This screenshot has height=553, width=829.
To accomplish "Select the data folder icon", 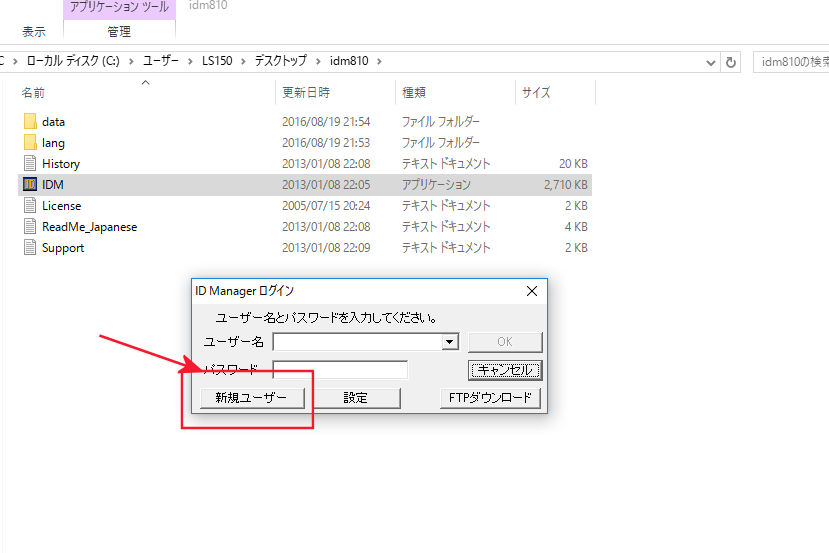I will pos(30,122).
